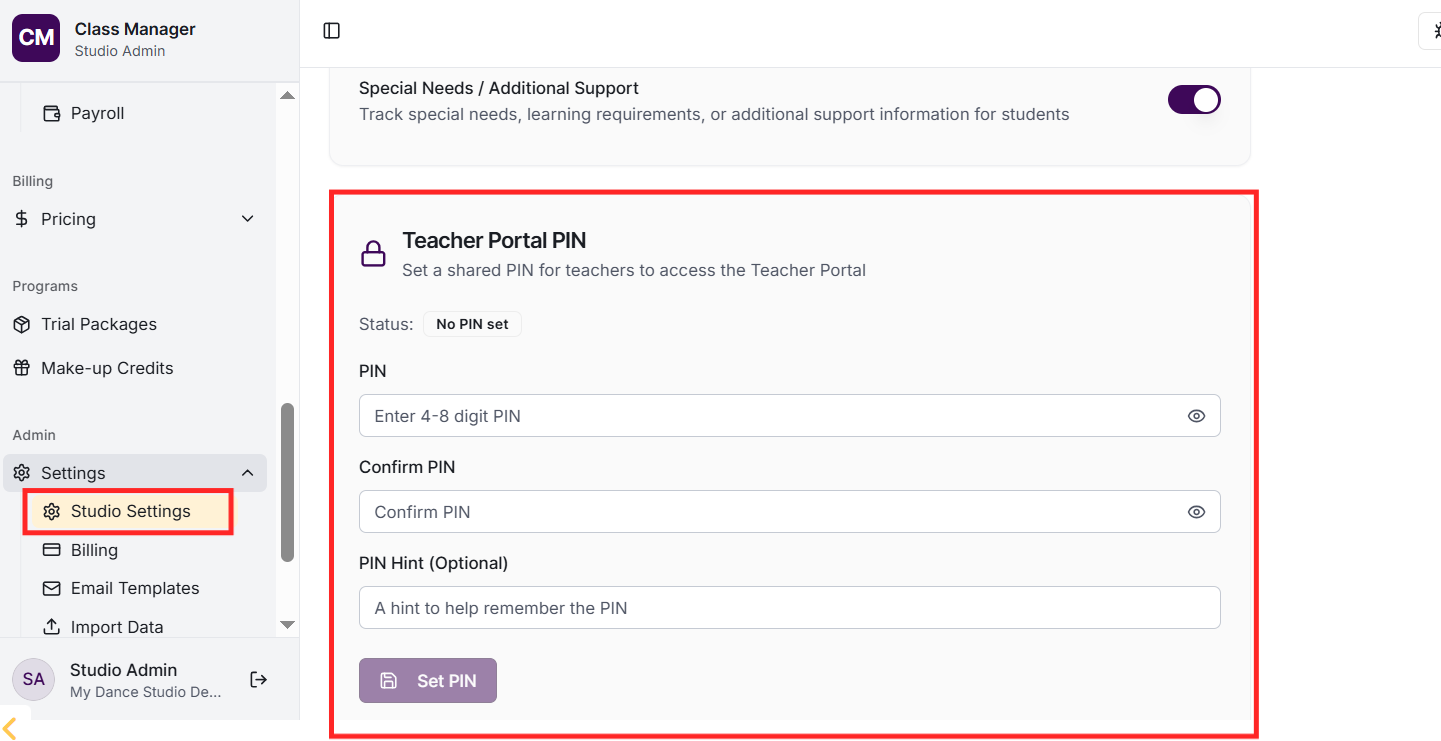Viewport: 1441px width, 741px height.
Task: Click the SA user avatar
Action: pyautogui.click(x=33, y=680)
